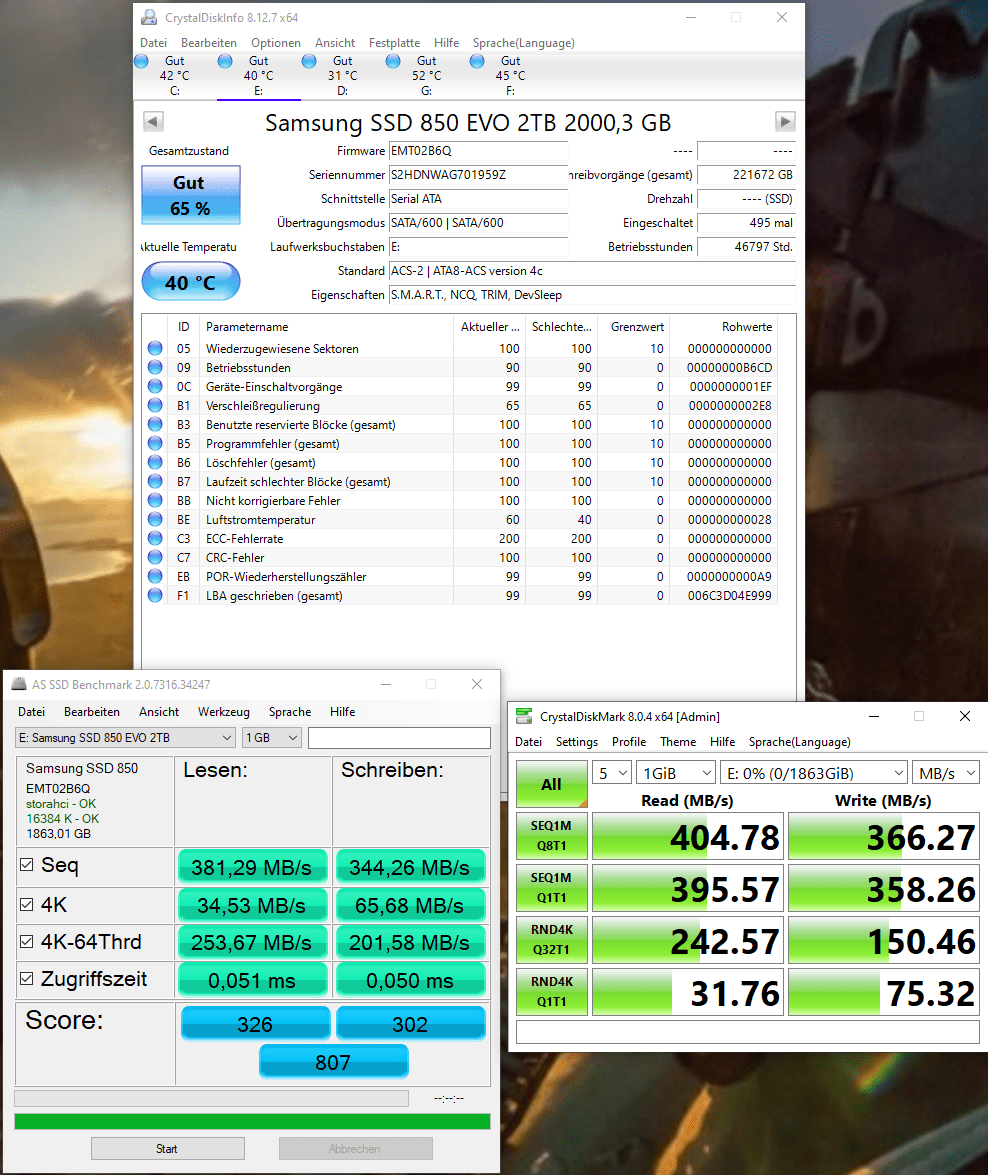The width and height of the screenshot is (988, 1175).
Task: Toggle the Zugriffszeit test checkbox
Action: click(x=27, y=979)
